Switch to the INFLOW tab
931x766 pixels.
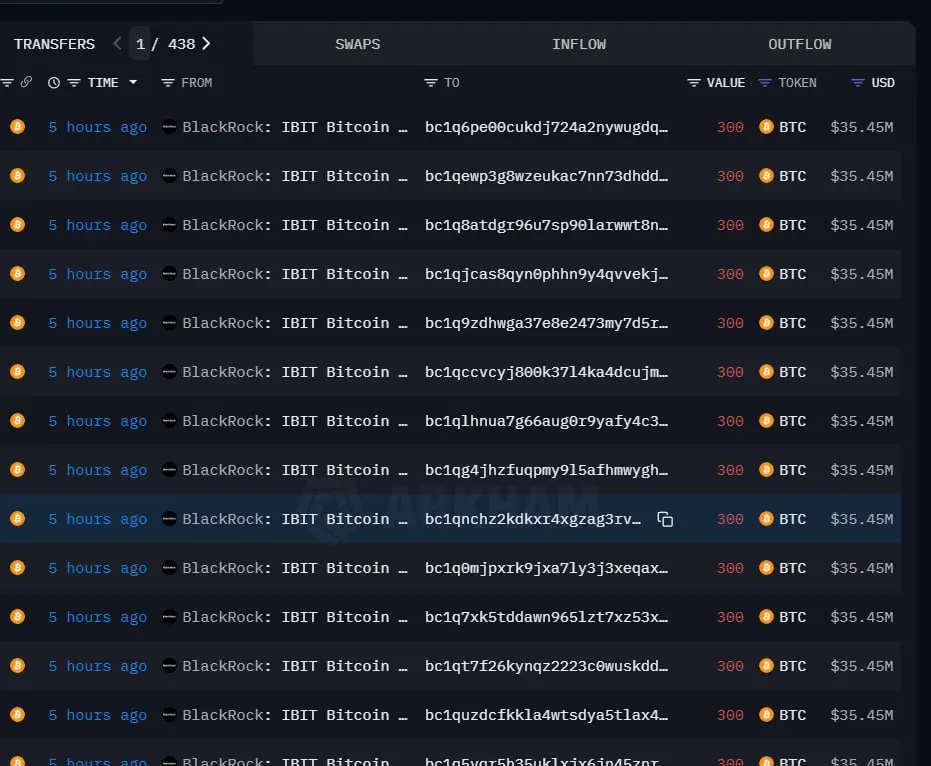[579, 44]
